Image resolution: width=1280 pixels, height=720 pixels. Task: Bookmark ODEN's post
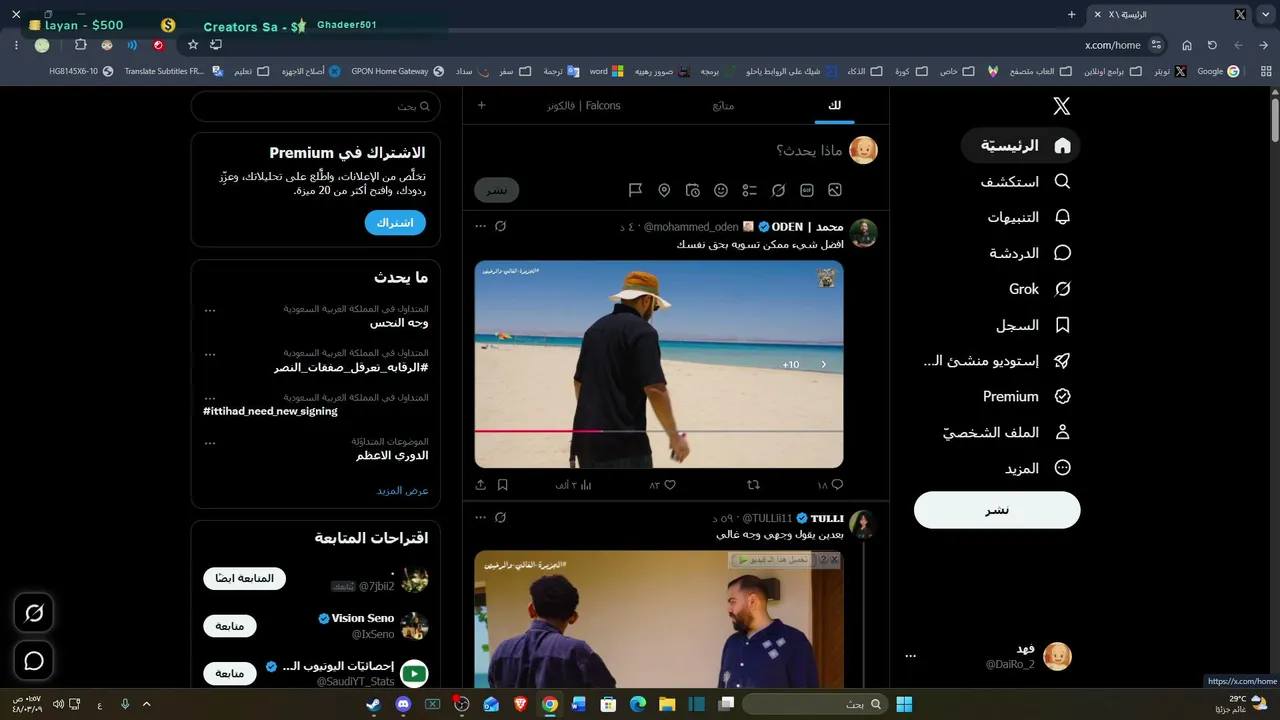(x=503, y=485)
